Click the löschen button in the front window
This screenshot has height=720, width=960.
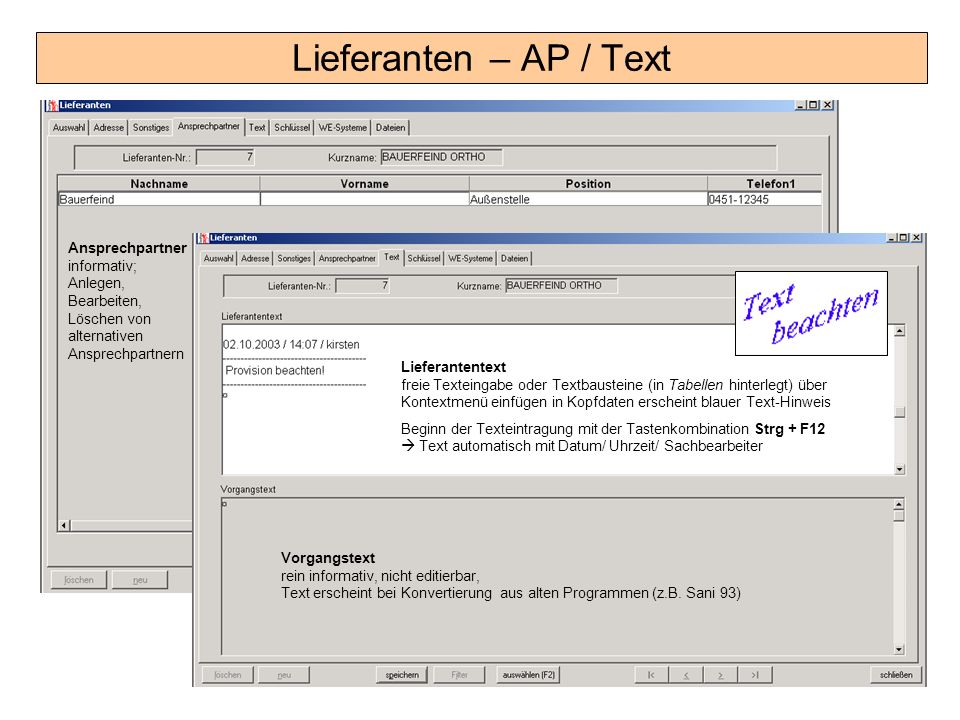click(x=228, y=675)
